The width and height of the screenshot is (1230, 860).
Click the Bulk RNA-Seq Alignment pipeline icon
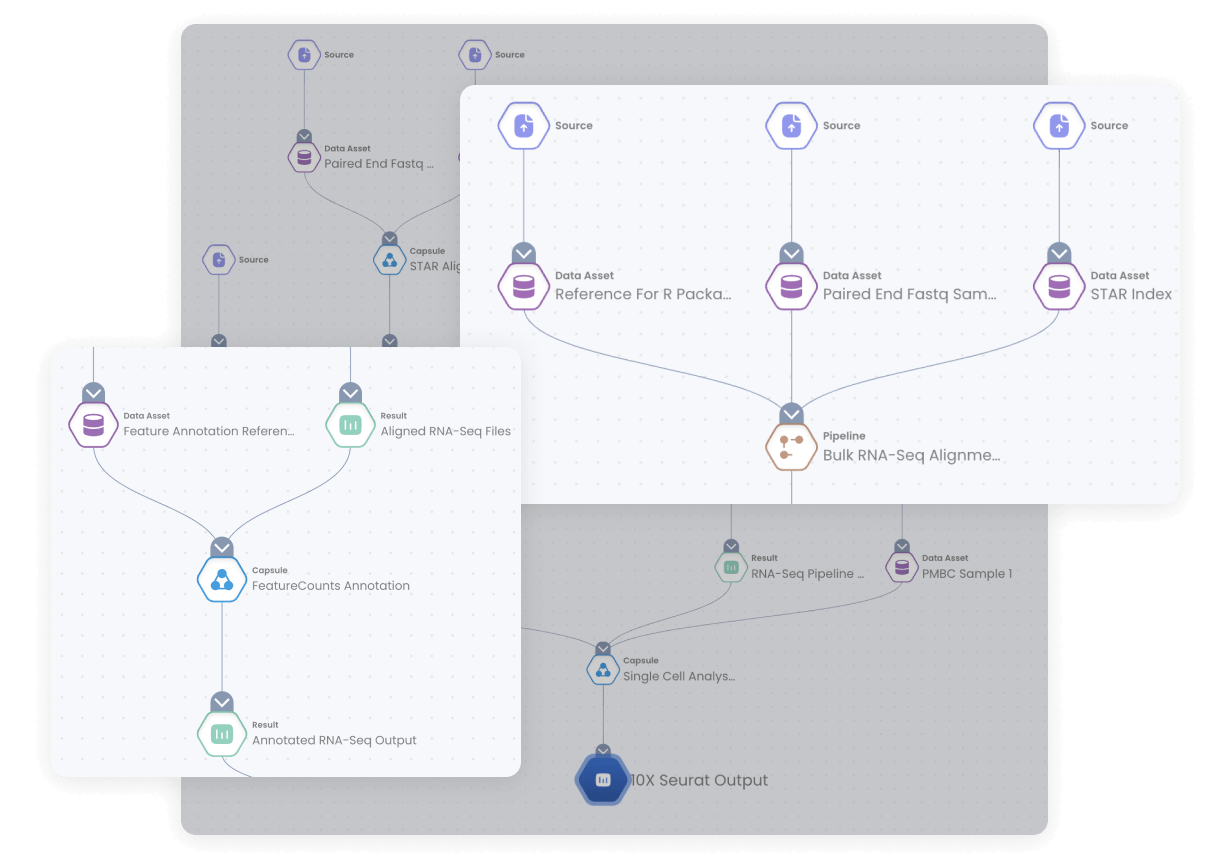click(x=791, y=446)
